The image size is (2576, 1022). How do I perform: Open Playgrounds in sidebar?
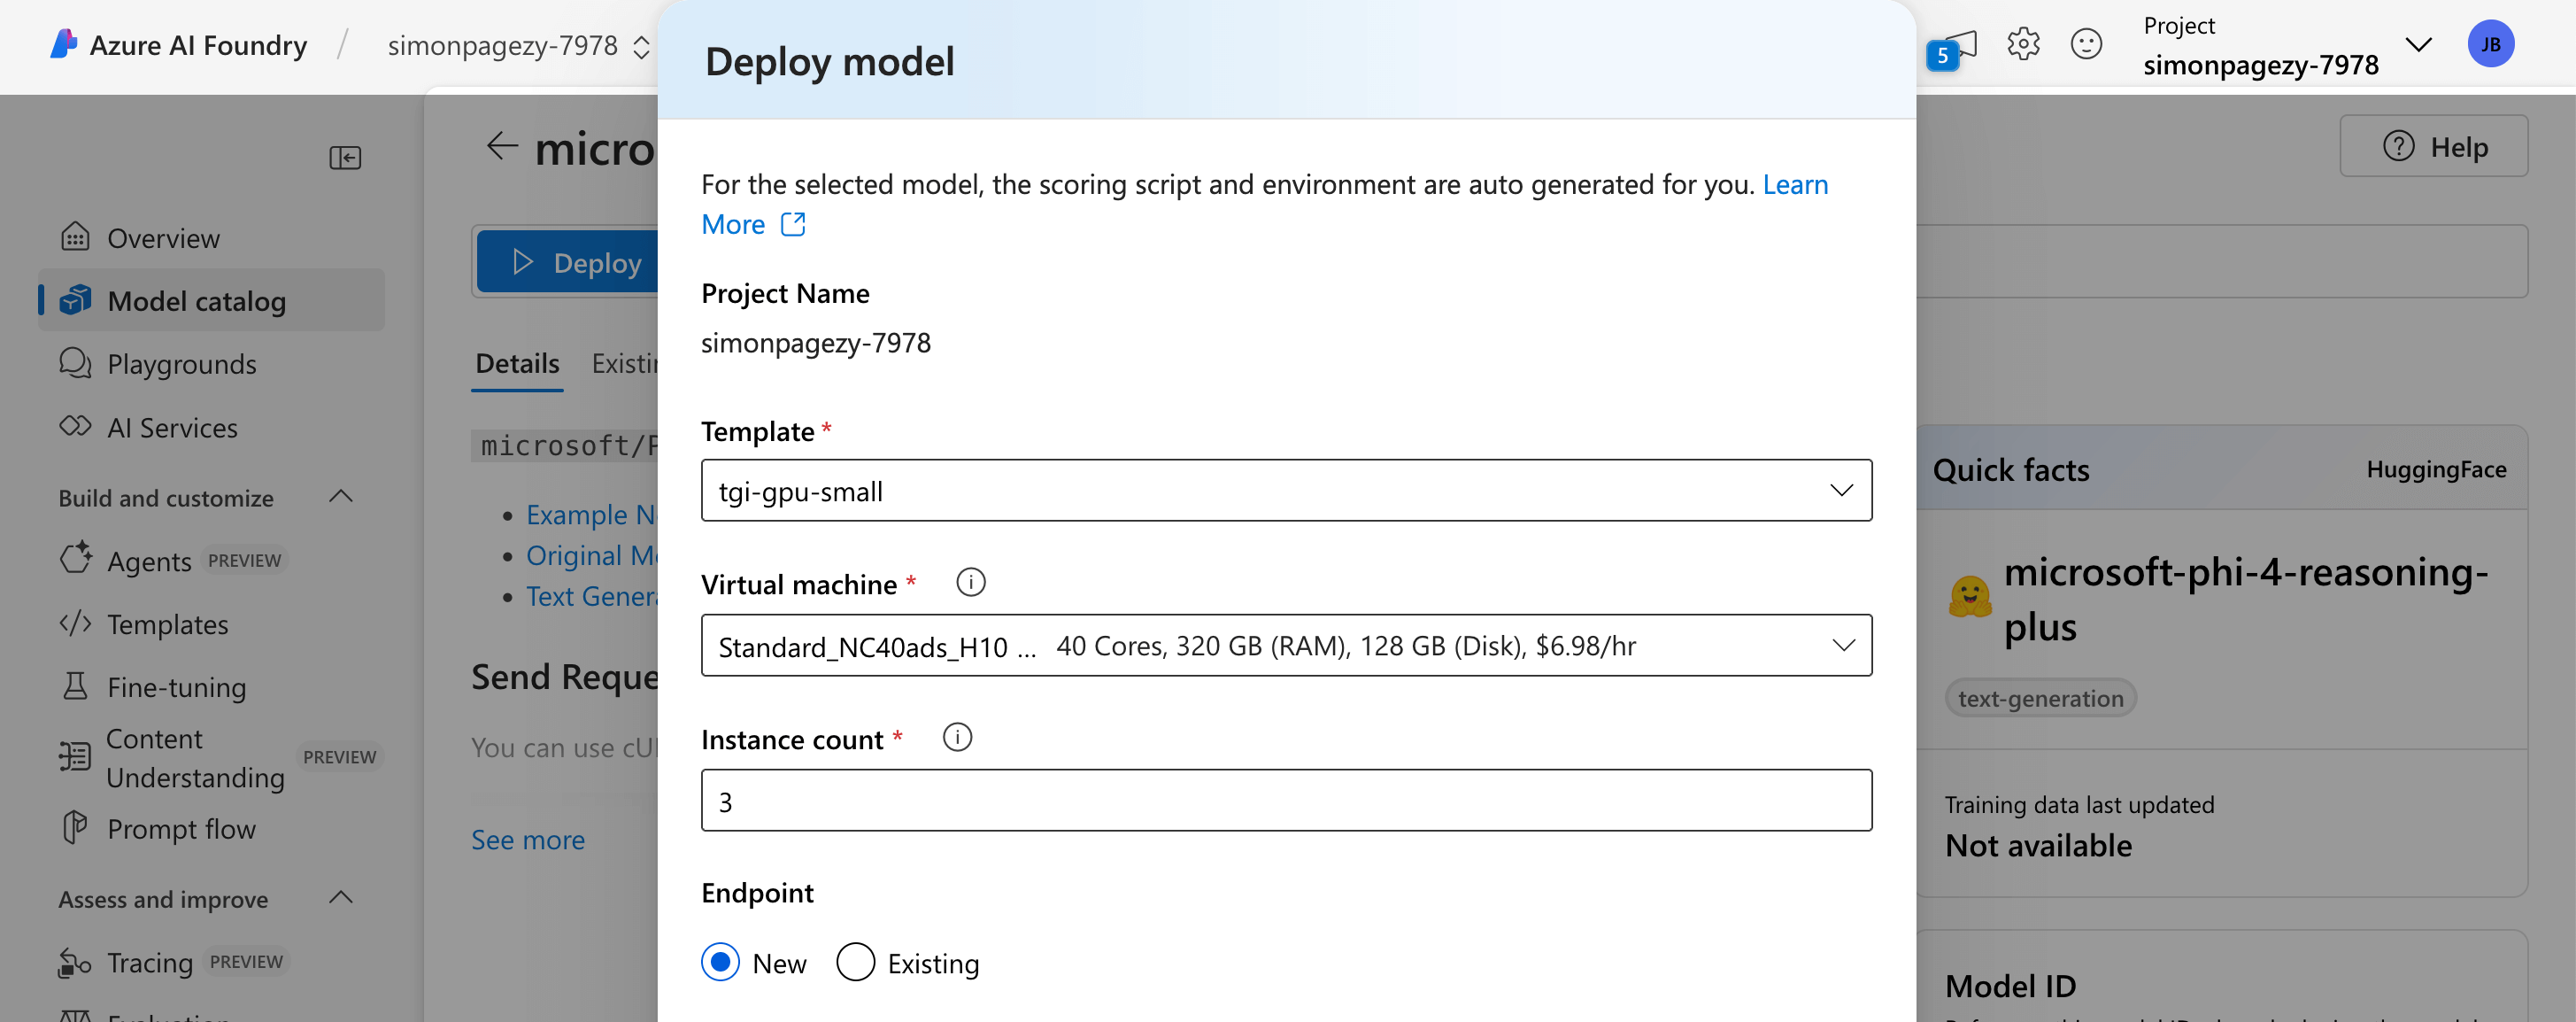[x=211, y=363]
